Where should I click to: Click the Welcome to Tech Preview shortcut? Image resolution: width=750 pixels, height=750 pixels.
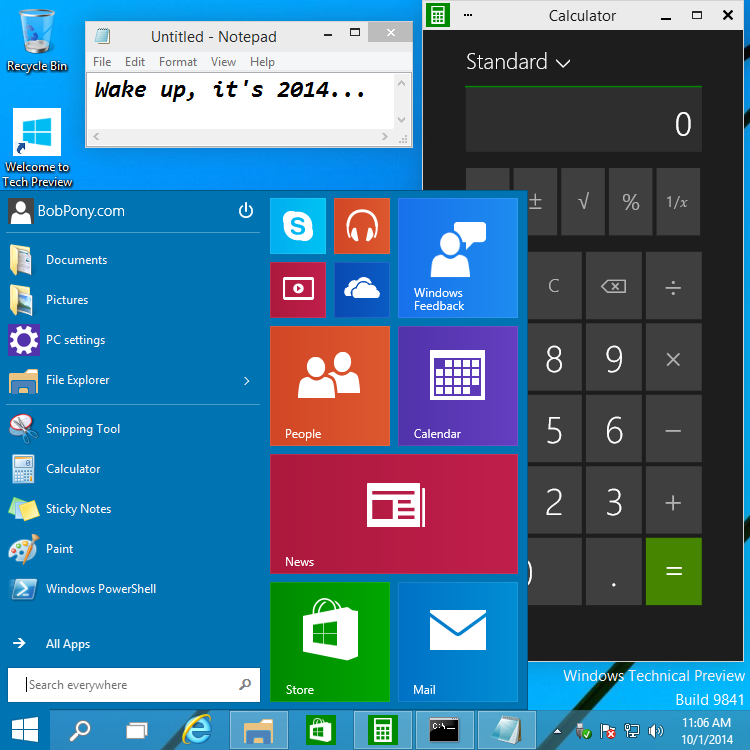pyautogui.click(x=37, y=148)
